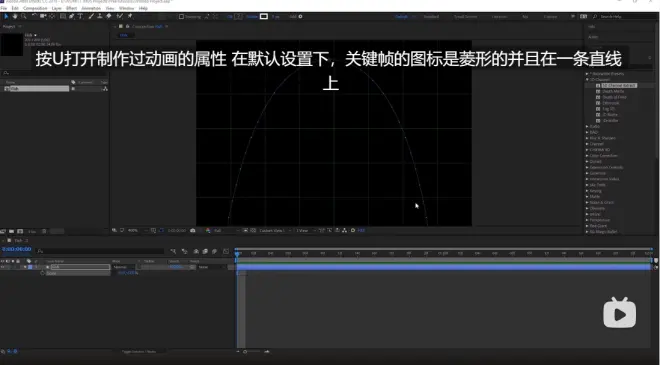Toggle layer visibility eye in timeline
Viewport: 660px width, 365px height.
coord(3,267)
